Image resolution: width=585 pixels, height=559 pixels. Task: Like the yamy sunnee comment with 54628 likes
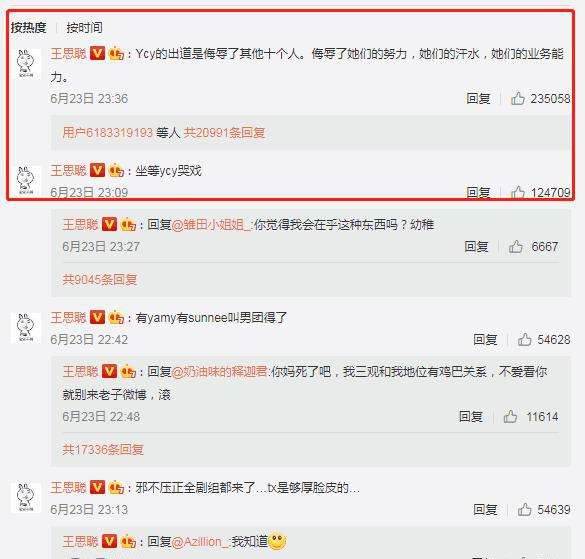click(x=525, y=340)
